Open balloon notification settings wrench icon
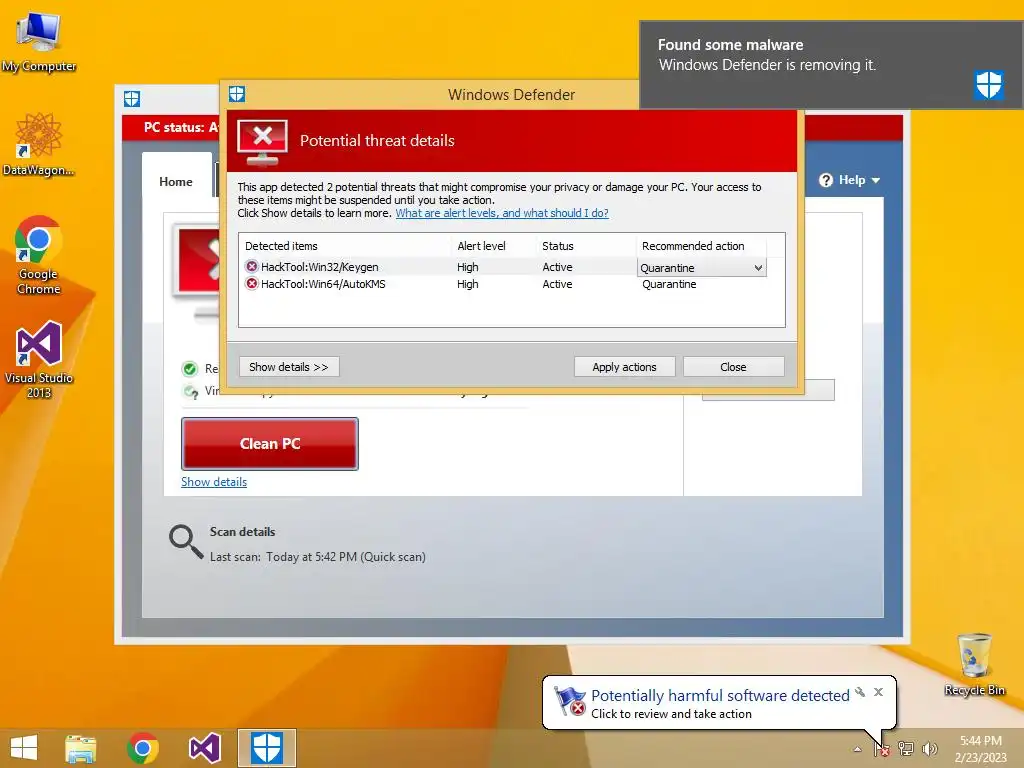Image resolution: width=1024 pixels, height=768 pixels. [x=861, y=692]
